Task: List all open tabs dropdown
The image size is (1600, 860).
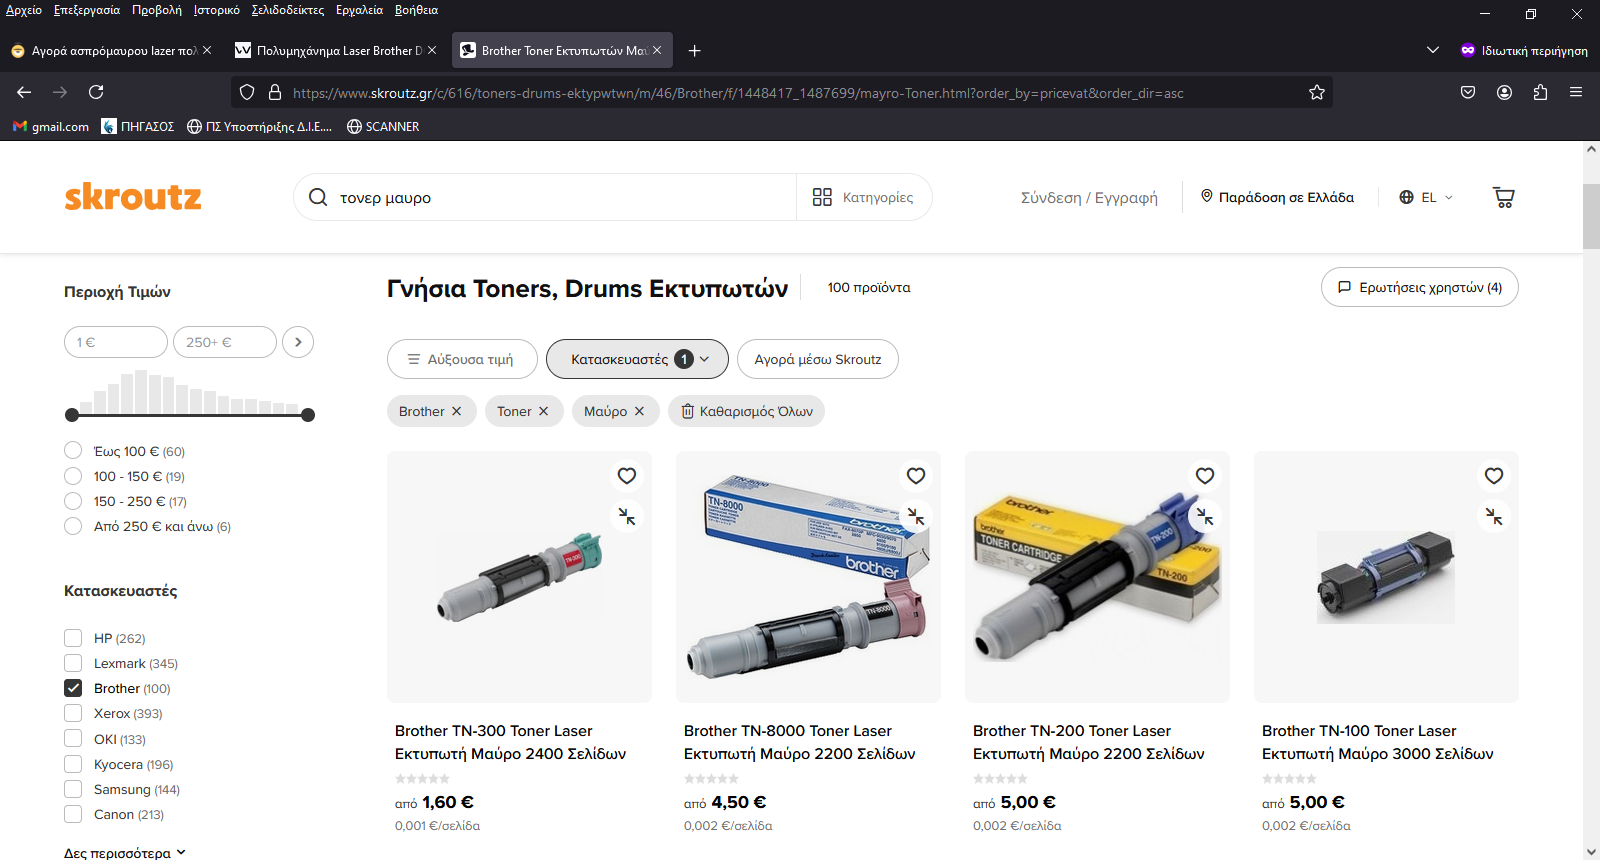Action: 1432,50
